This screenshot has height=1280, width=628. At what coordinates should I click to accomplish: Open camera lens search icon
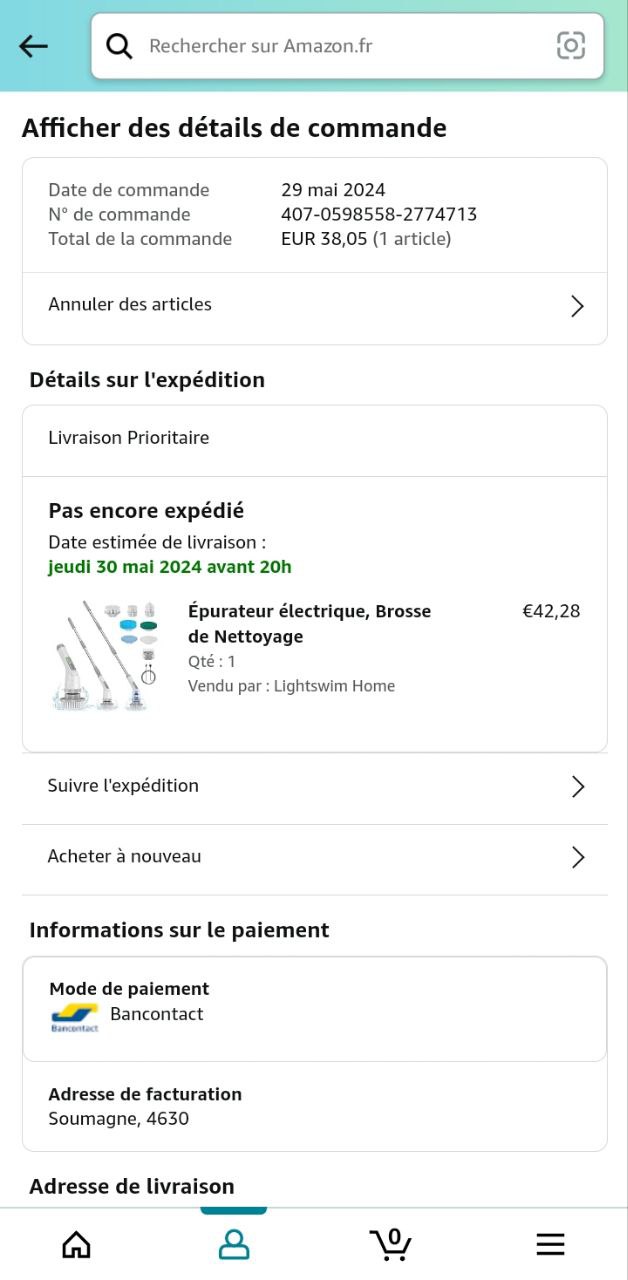(570, 46)
